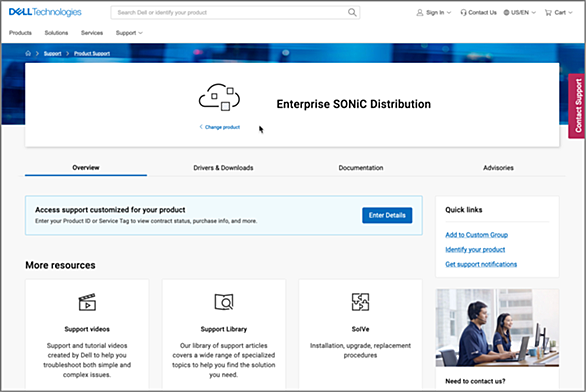586x392 pixels.
Task: Open the Contact Support side tab
Action: pyautogui.click(x=577, y=106)
